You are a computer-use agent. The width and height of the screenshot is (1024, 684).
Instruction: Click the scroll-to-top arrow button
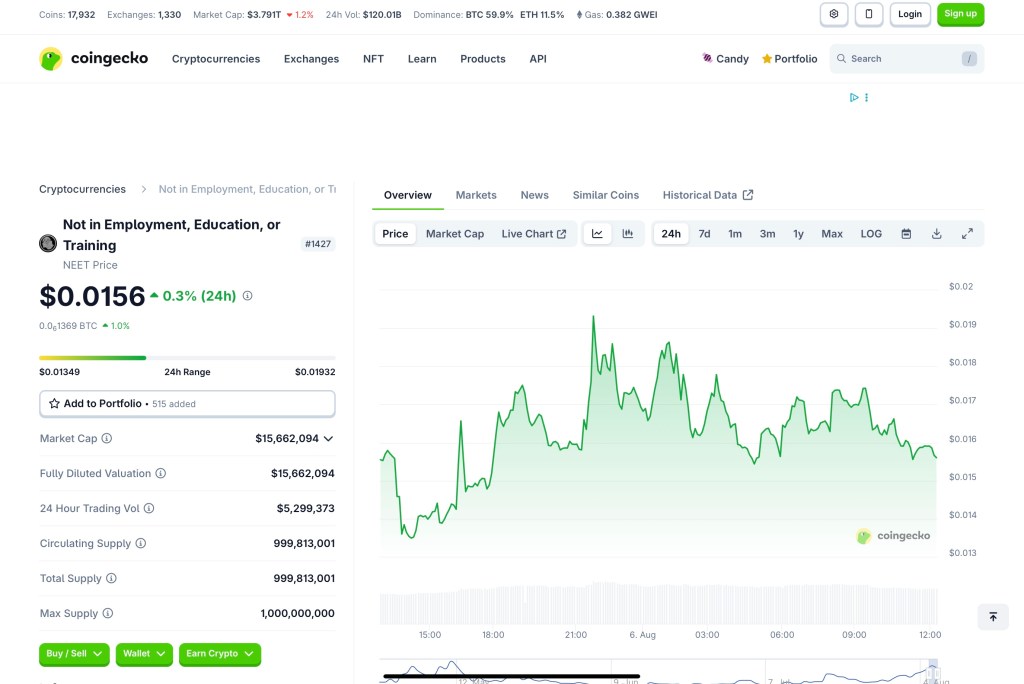point(993,617)
